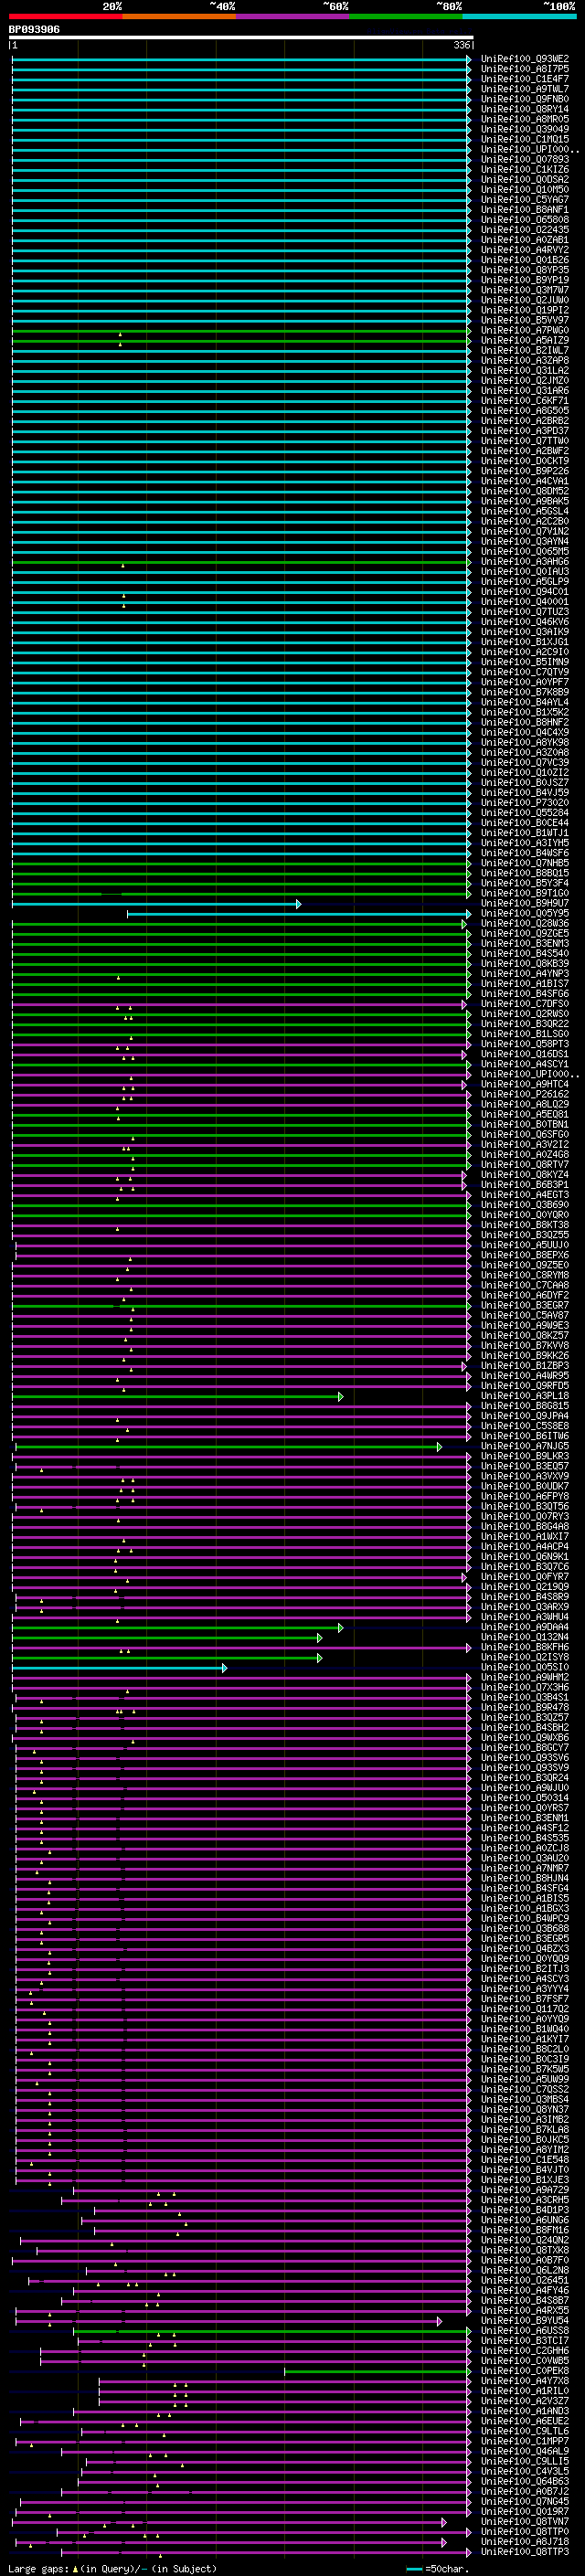This screenshot has width=585, height=2576.
Task: Click the UniRef100_B4WPC9 label
Action: point(525,1919)
